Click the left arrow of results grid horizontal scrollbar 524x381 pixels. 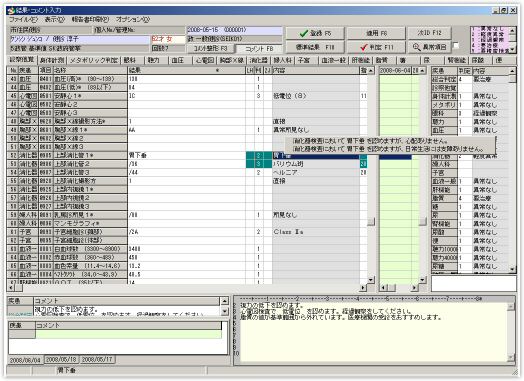tap(11, 287)
